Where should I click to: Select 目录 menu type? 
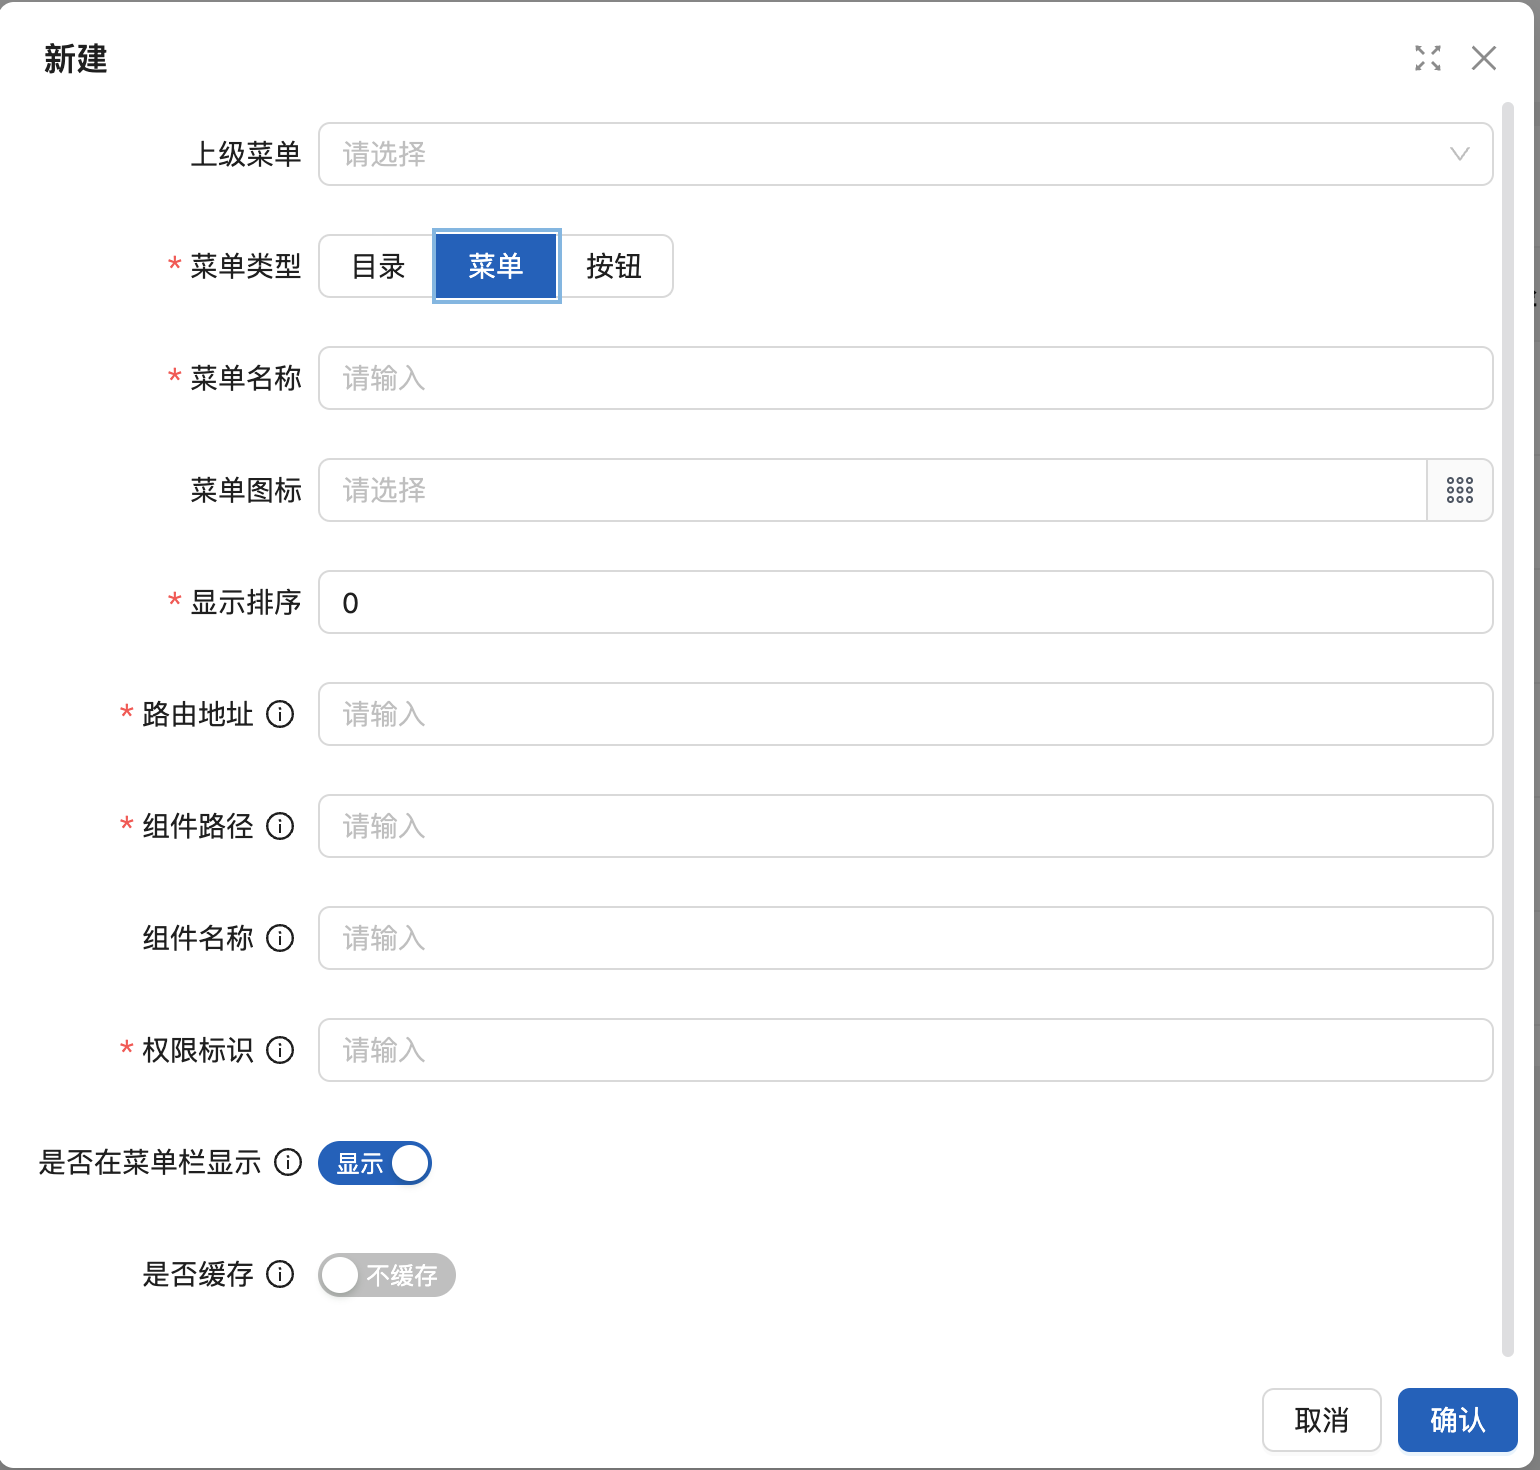tap(378, 266)
